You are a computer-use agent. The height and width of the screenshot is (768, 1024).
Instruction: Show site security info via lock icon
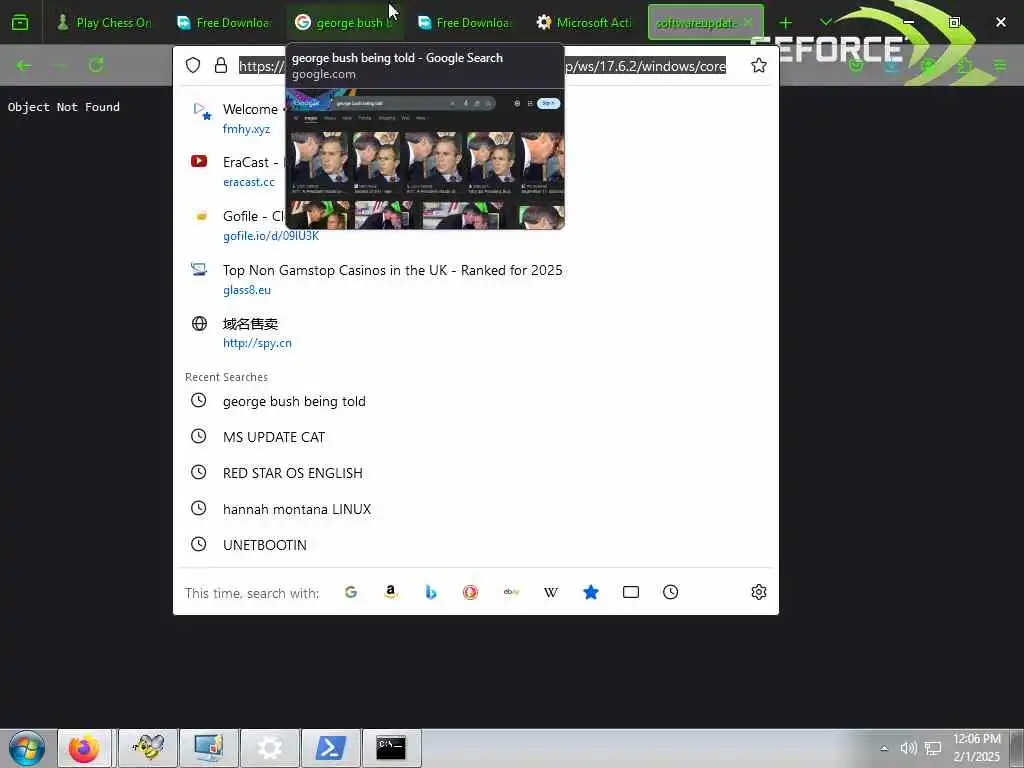(x=221, y=65)
